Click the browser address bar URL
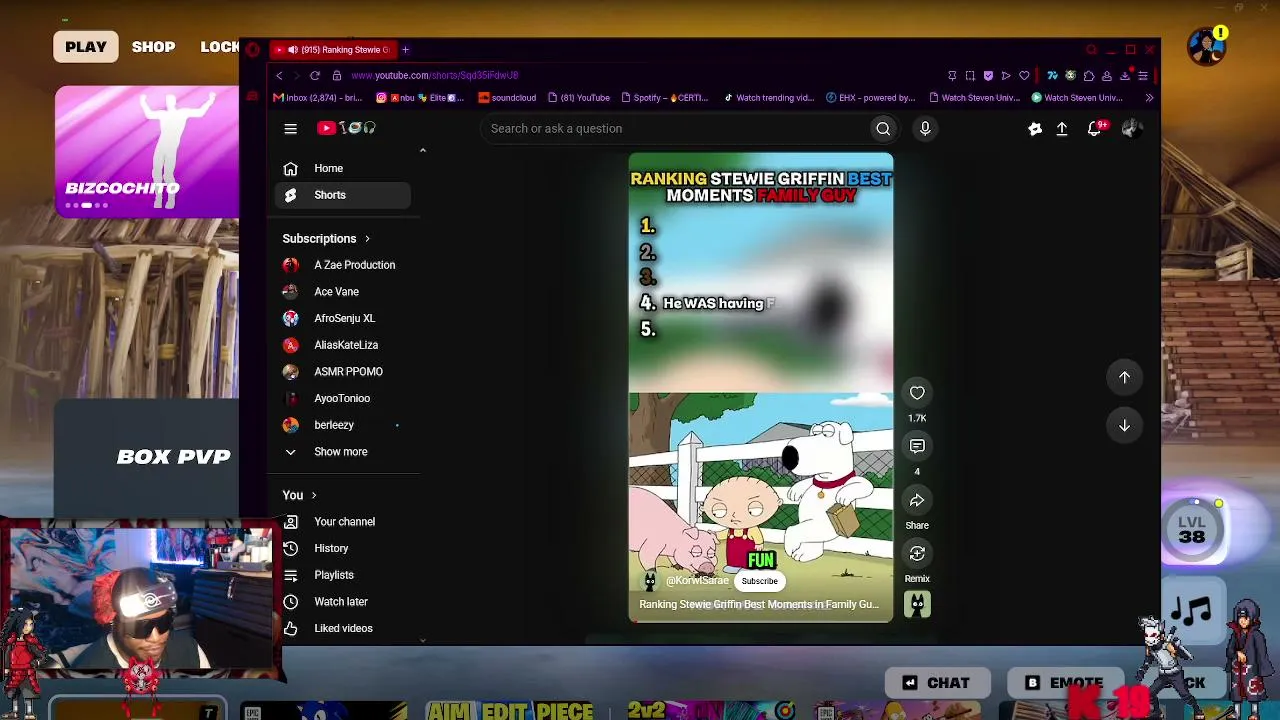Viewport: 1280px width, 720px height. click(434, 75)
